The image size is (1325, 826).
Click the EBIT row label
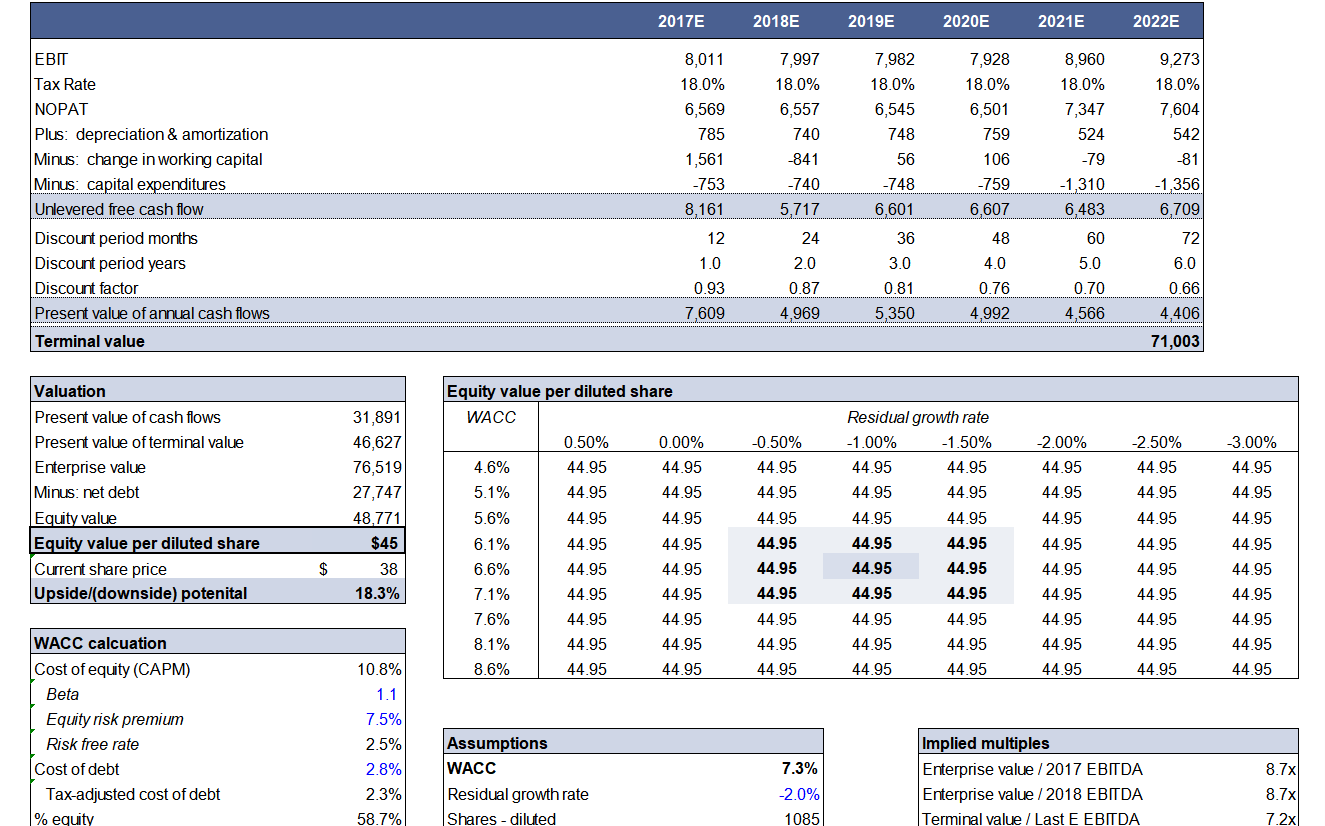[x=51, y=60]
